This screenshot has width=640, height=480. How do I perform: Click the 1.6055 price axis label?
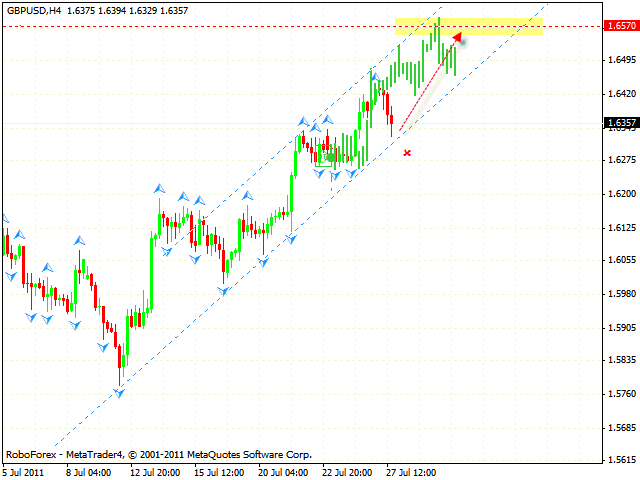[622, 260]
